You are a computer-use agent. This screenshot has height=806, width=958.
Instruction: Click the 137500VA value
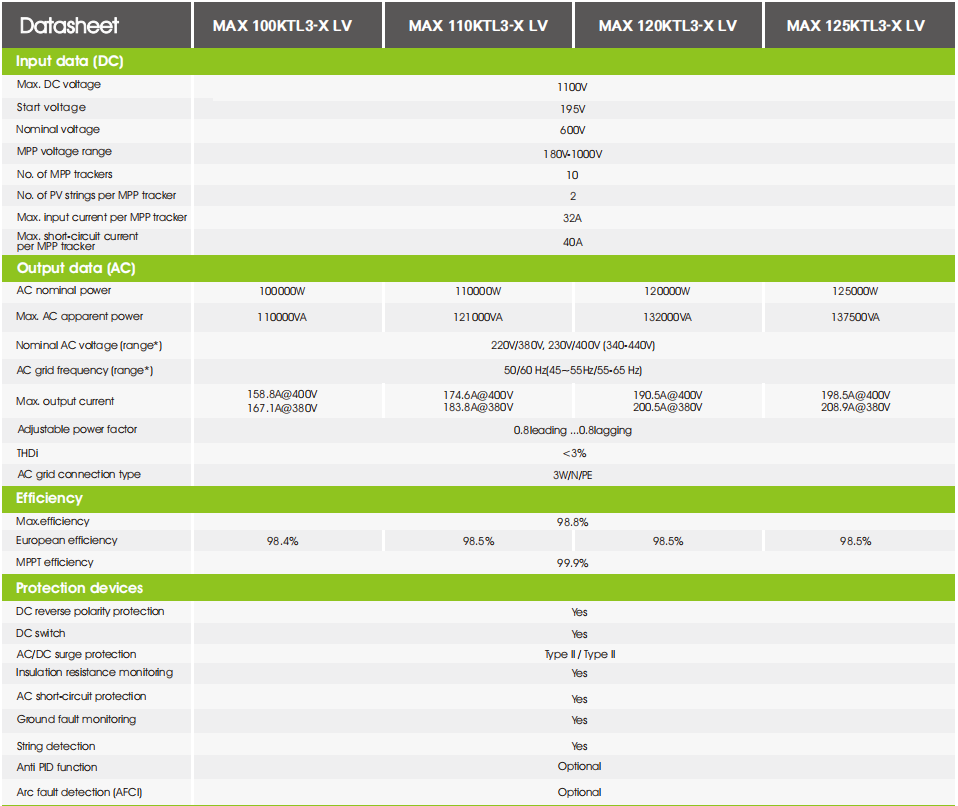pos(855,318)
